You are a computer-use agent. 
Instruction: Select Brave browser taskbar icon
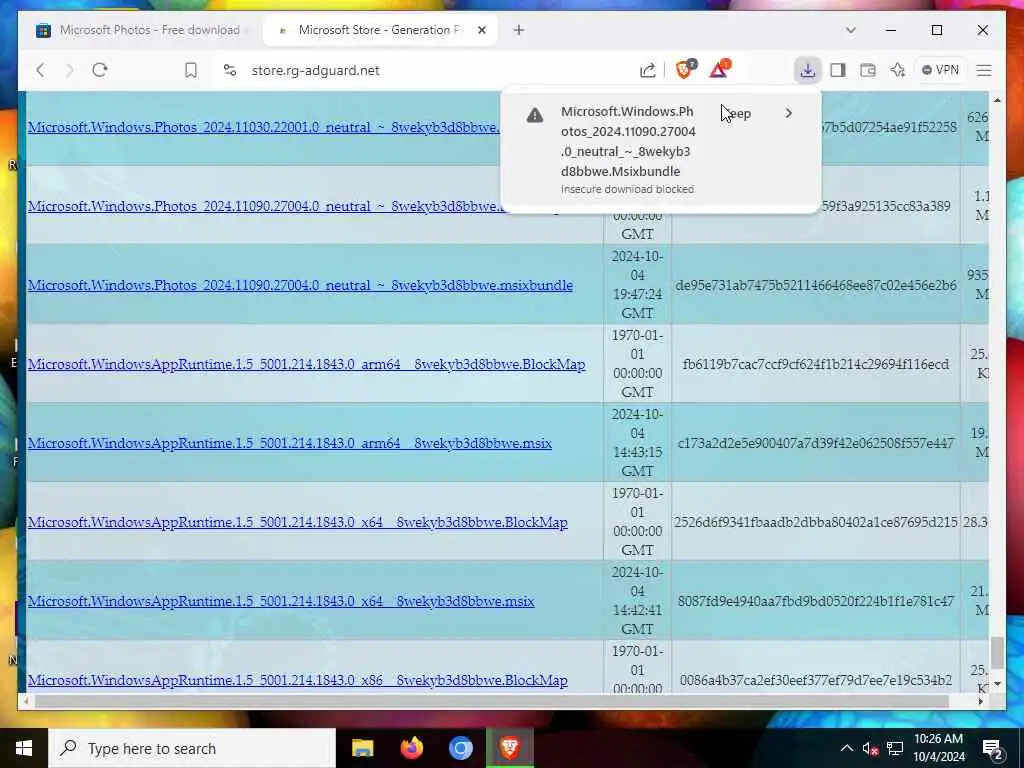tap(509, 748)
